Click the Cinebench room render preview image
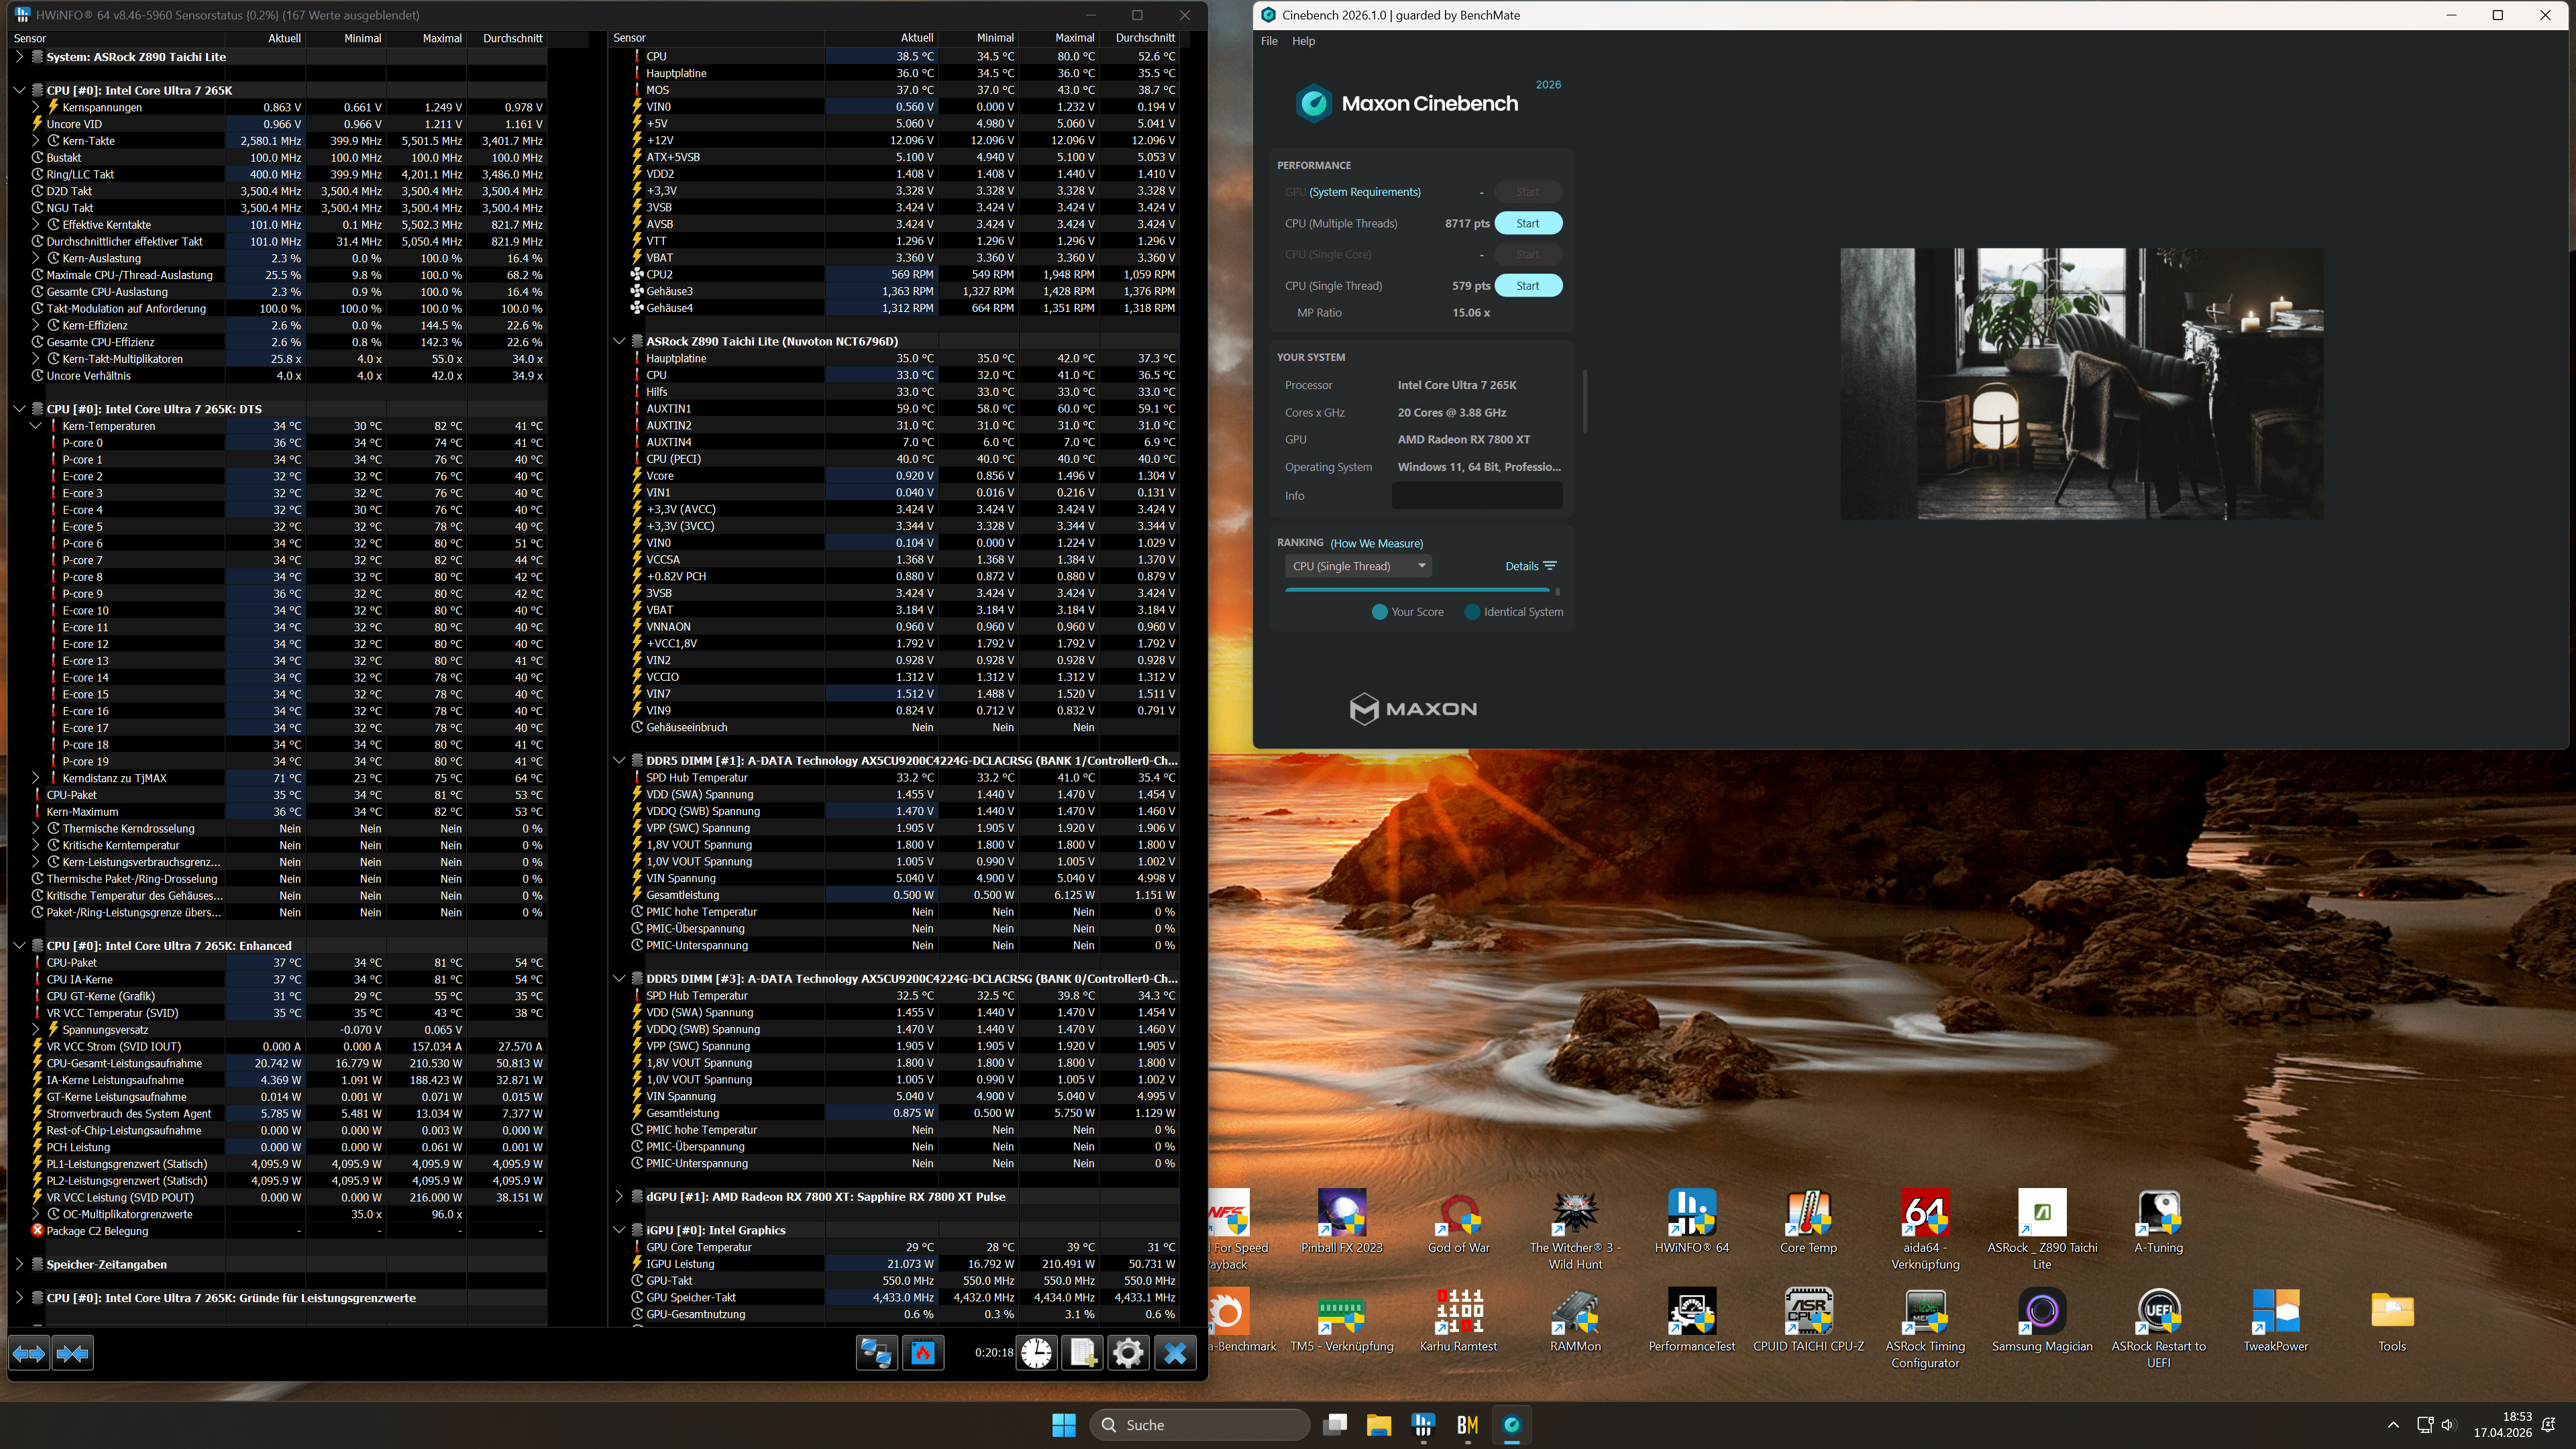The height and width of the screenshot is (1449, 2576). click(x=2081, y=384)
